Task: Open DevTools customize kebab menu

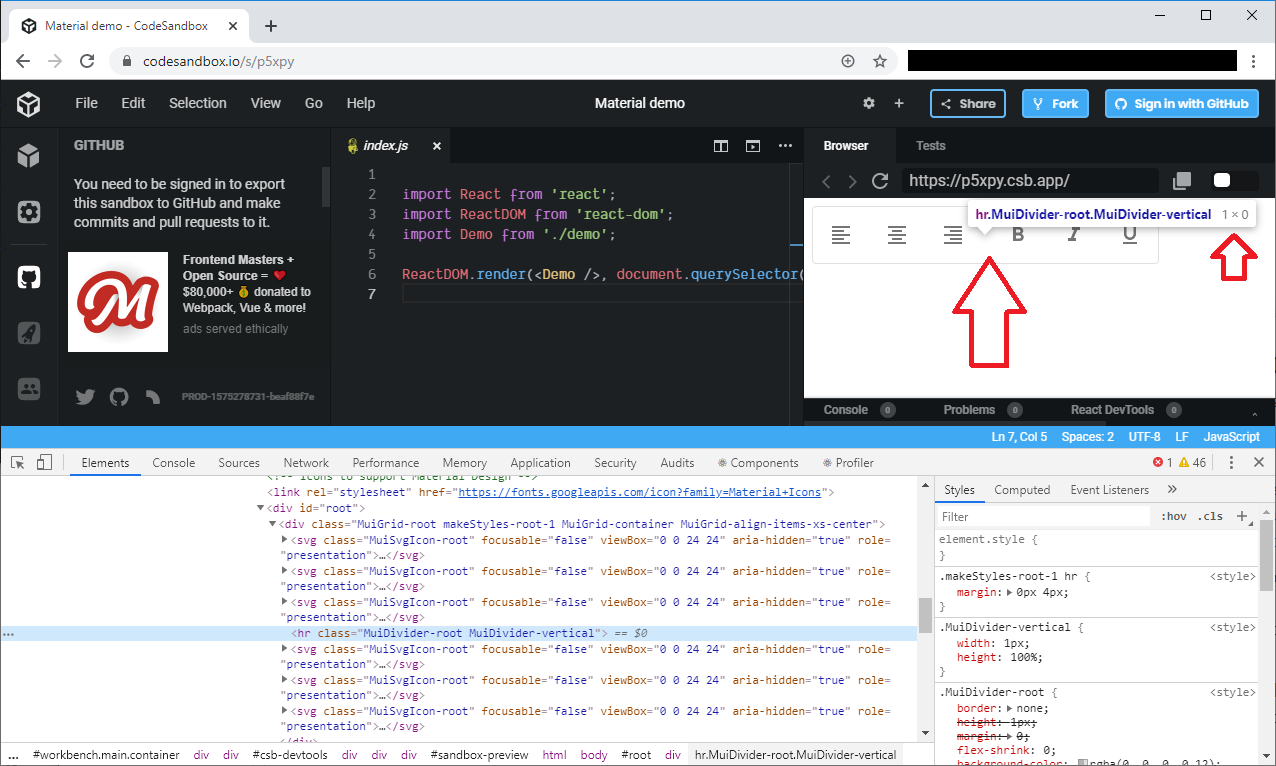Action: [x=1231, y=462]
